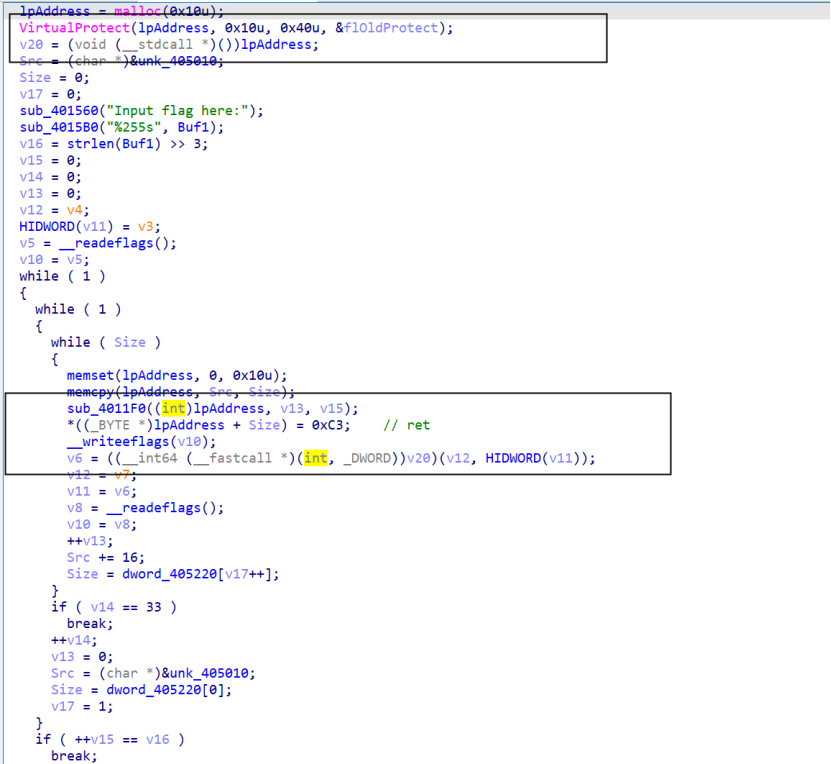
Task: Click the memset function call
Action: (x=90, y=376)
